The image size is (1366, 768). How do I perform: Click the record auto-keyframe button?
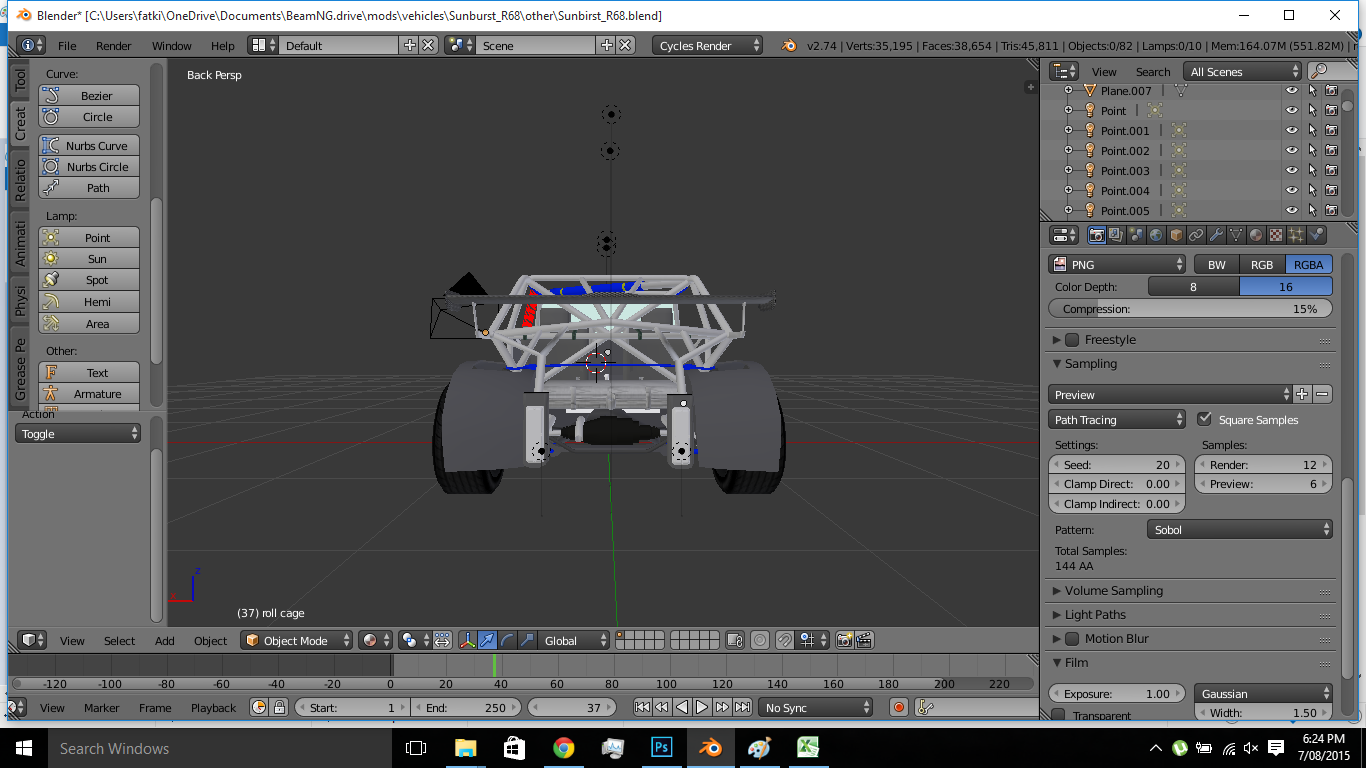click(898, 708)
